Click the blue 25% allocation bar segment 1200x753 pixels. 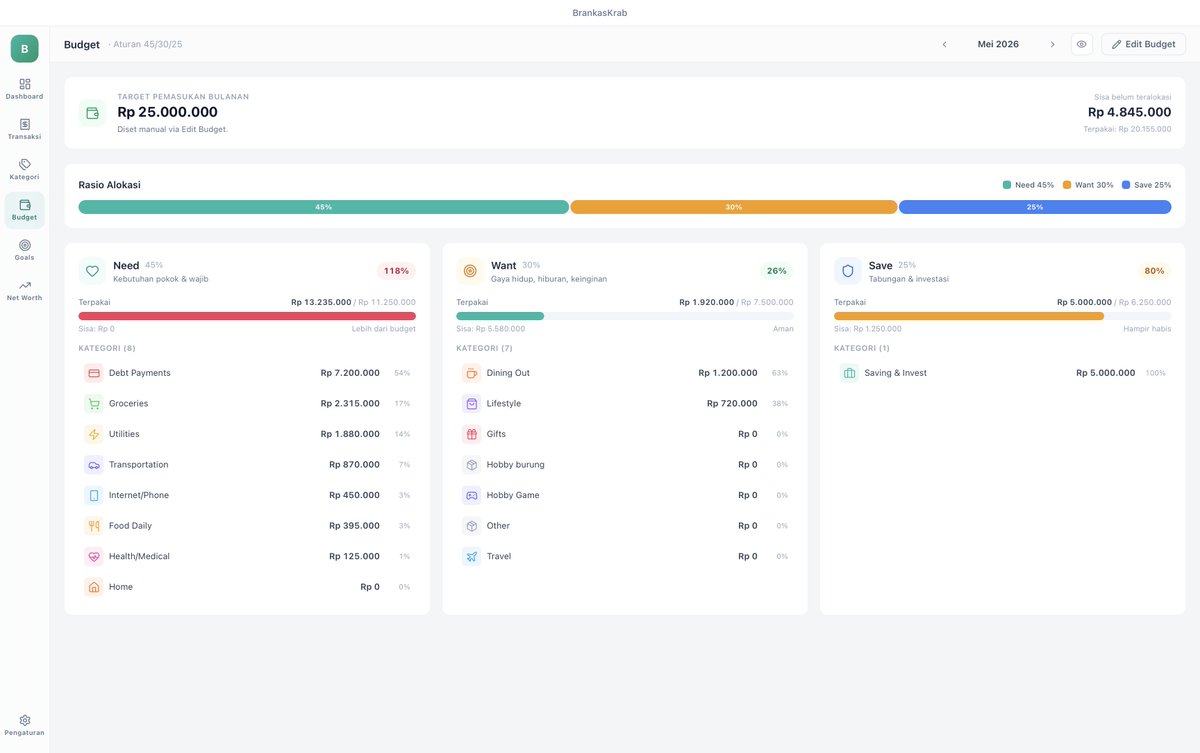(1035, 207)
